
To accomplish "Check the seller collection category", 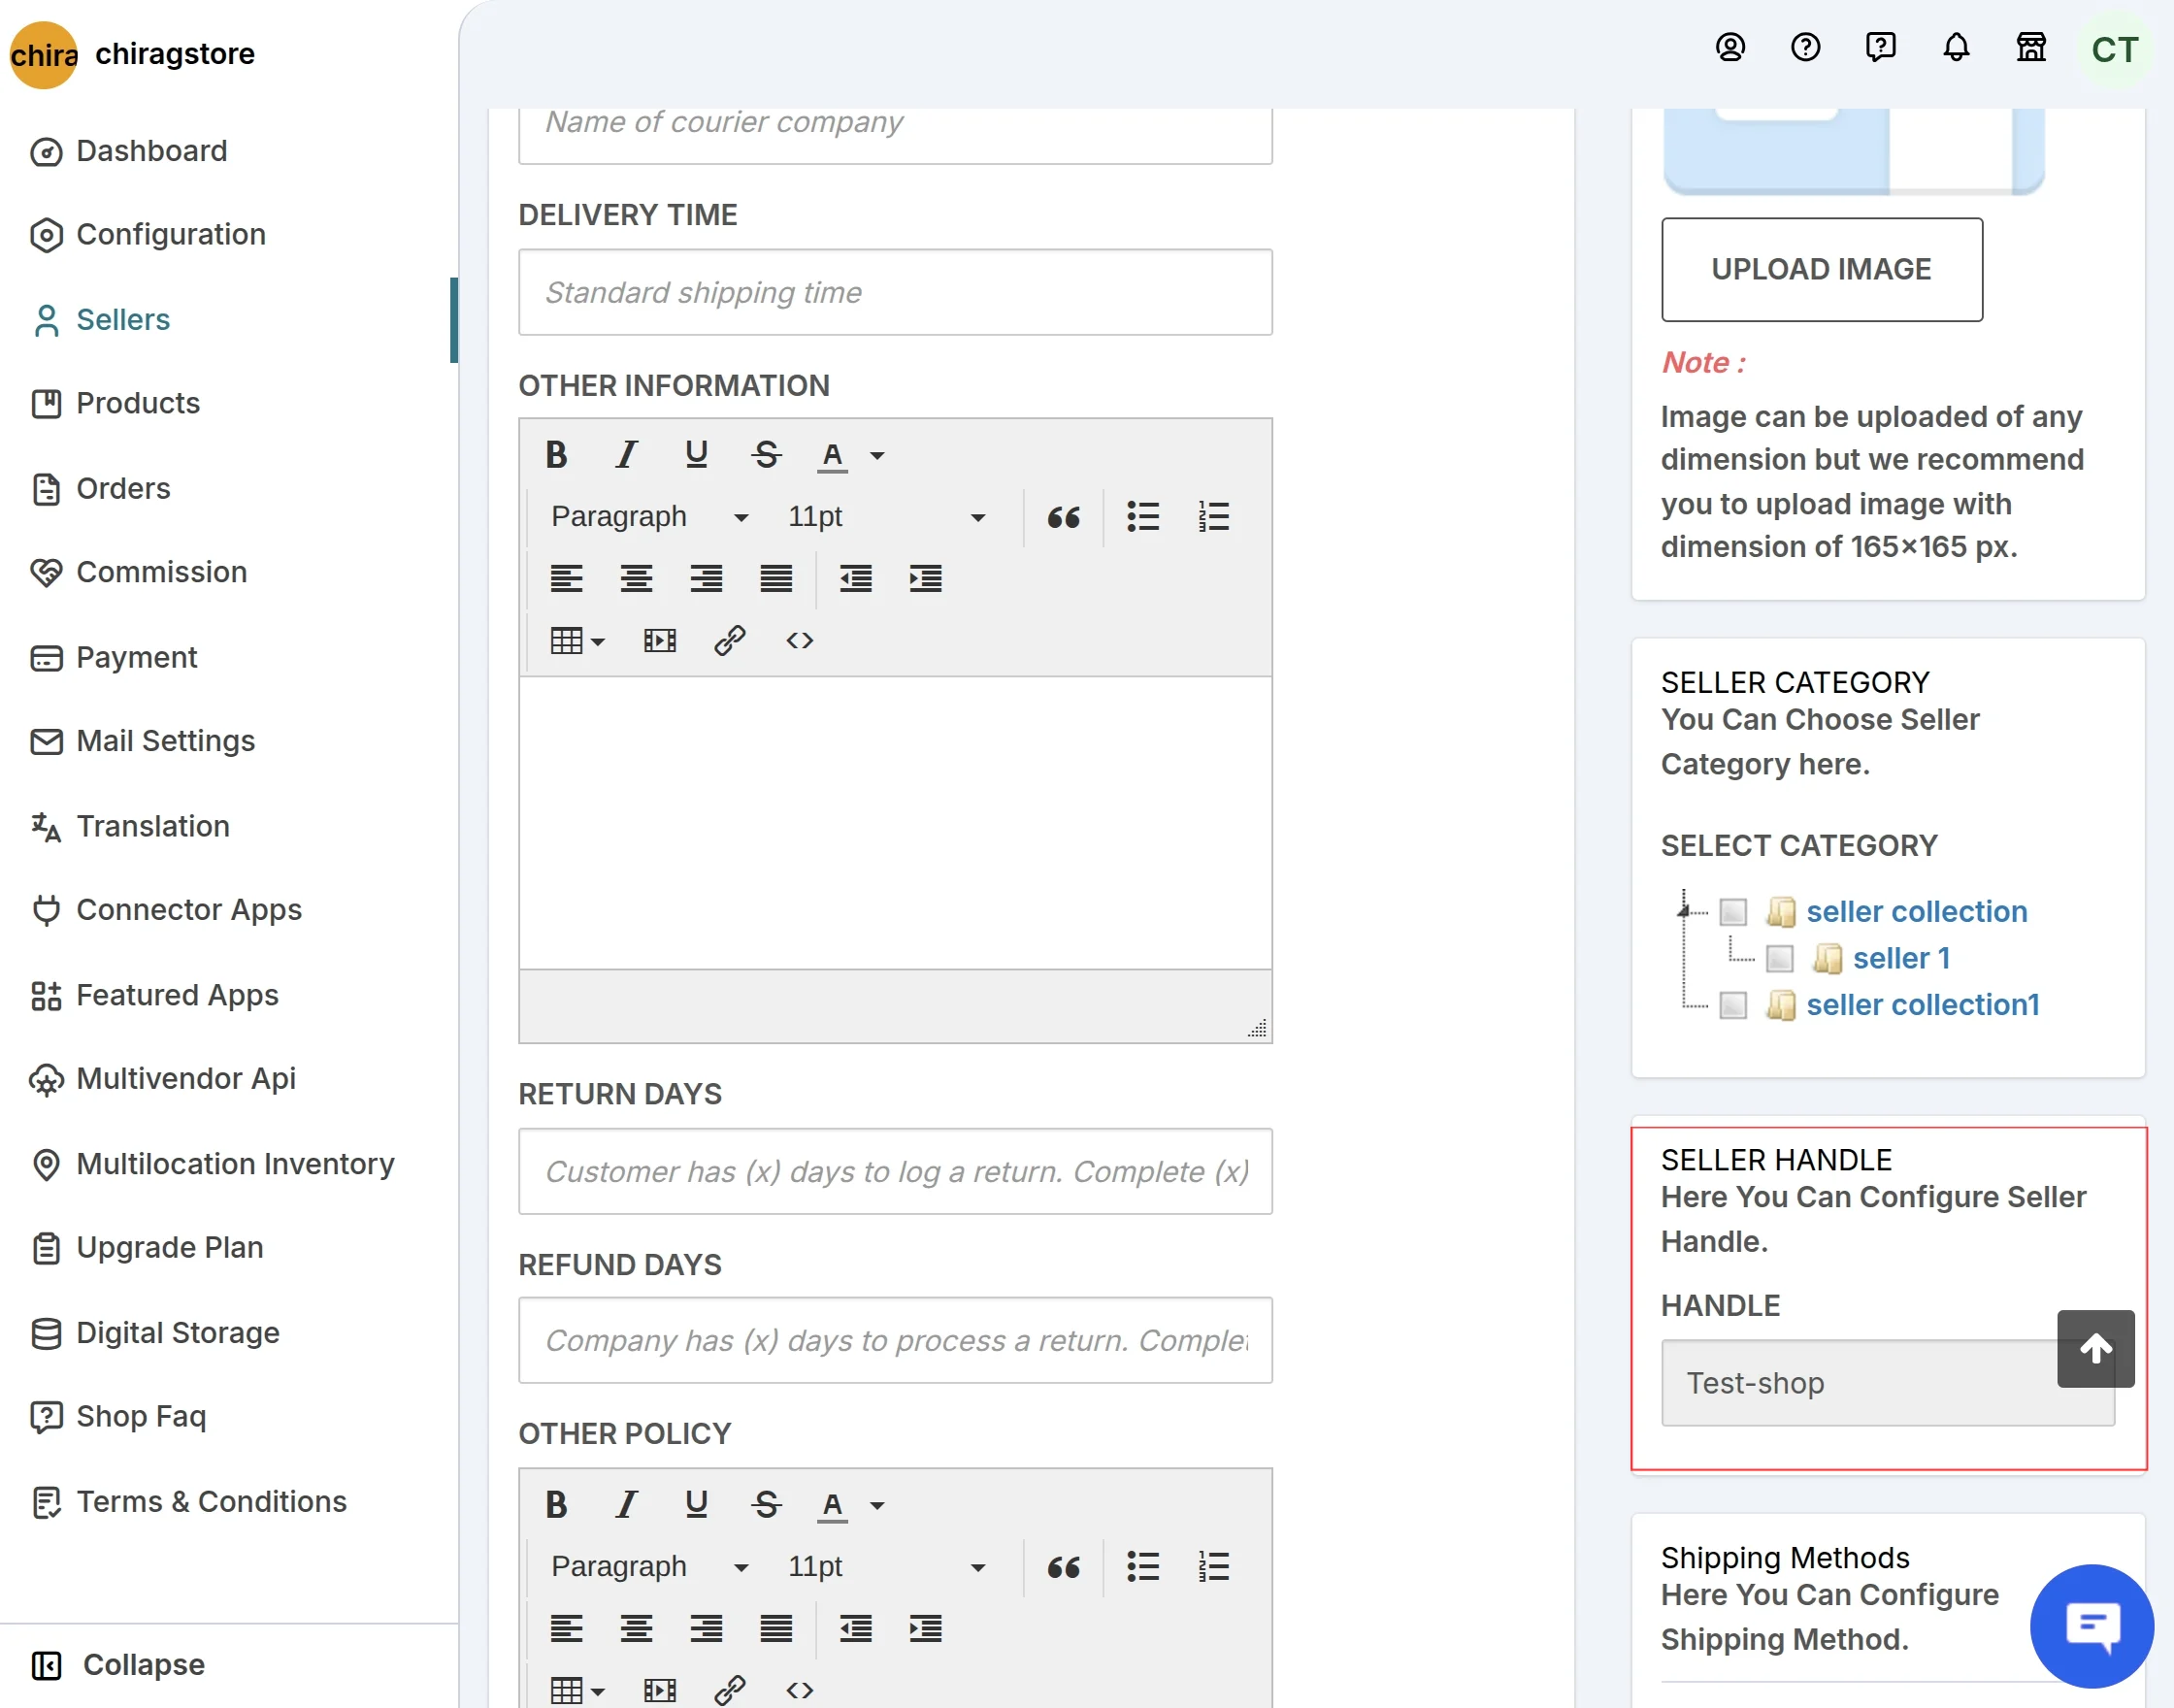I will click(1732, 911).
